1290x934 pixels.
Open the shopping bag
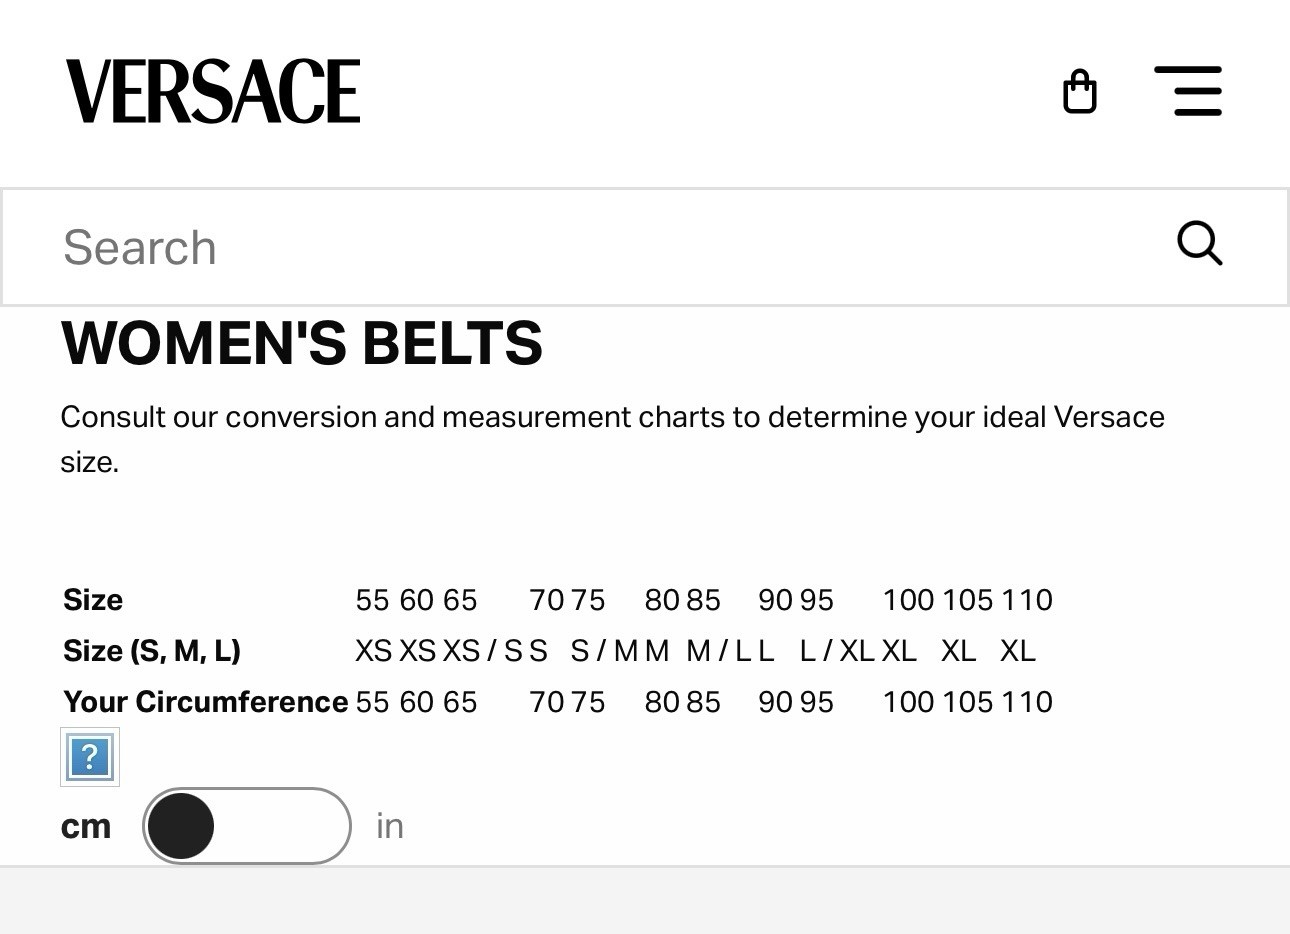tap(1079, 92)
